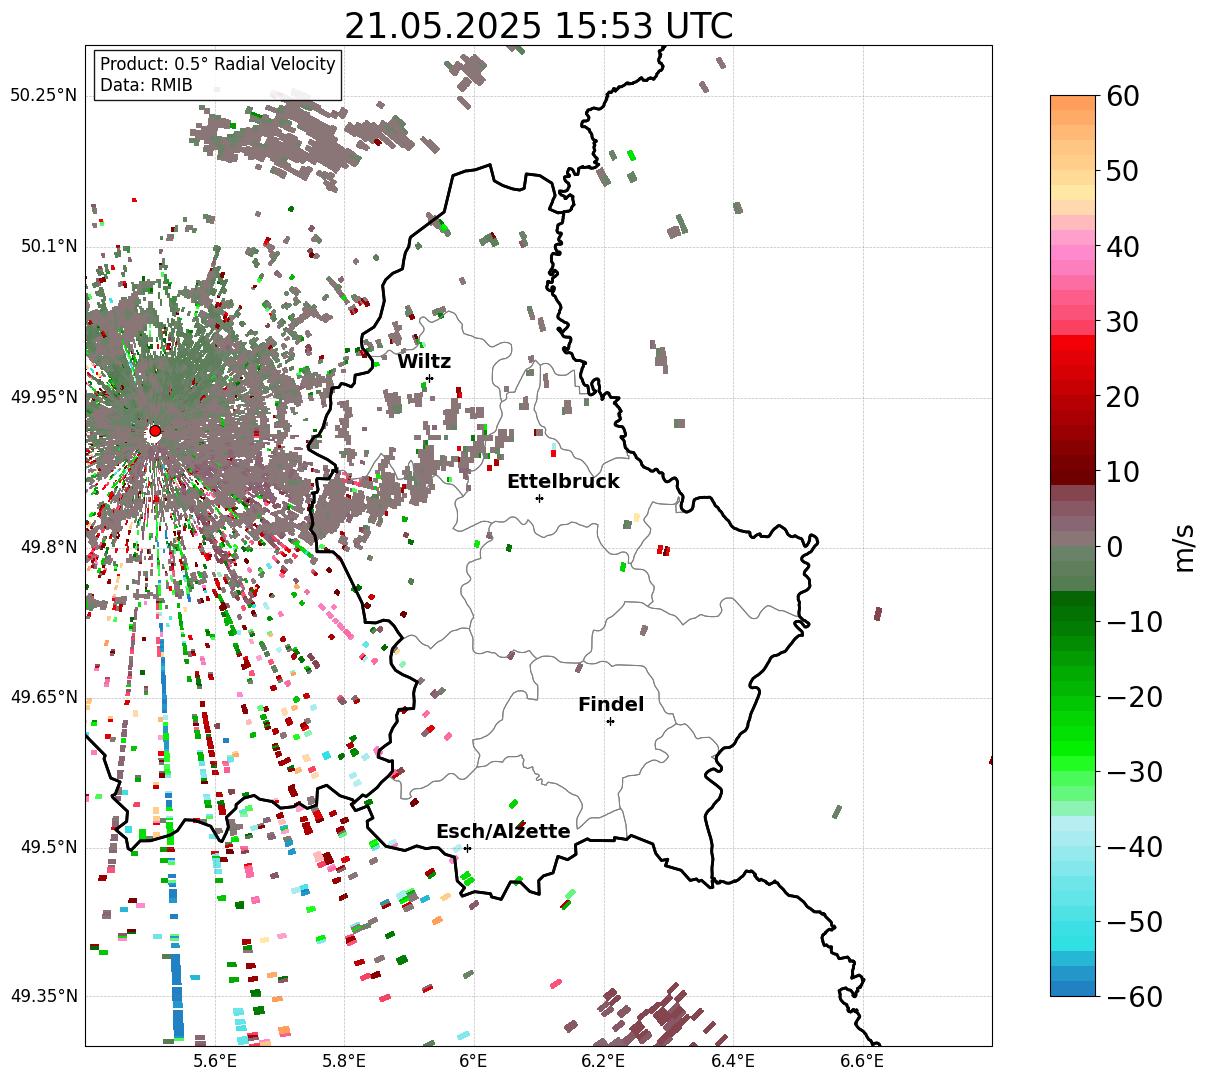
Task: Click the m/s colorbar unit label
Action: tap(1185, 547)
